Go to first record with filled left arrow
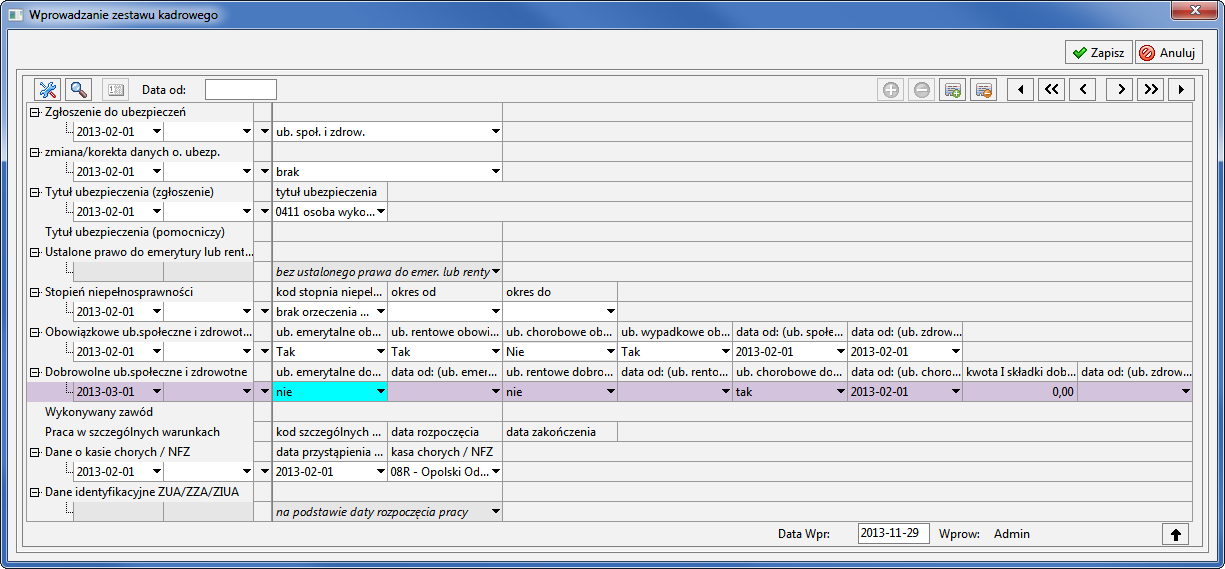This screenshot has width=1225, height=569. 1020,90
